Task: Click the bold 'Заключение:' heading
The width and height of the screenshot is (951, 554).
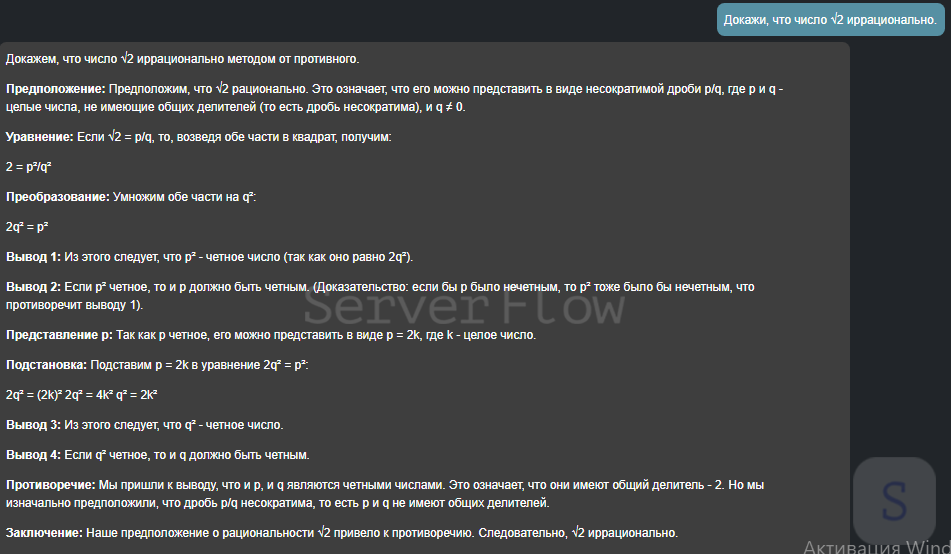Action: pos(44,533)
